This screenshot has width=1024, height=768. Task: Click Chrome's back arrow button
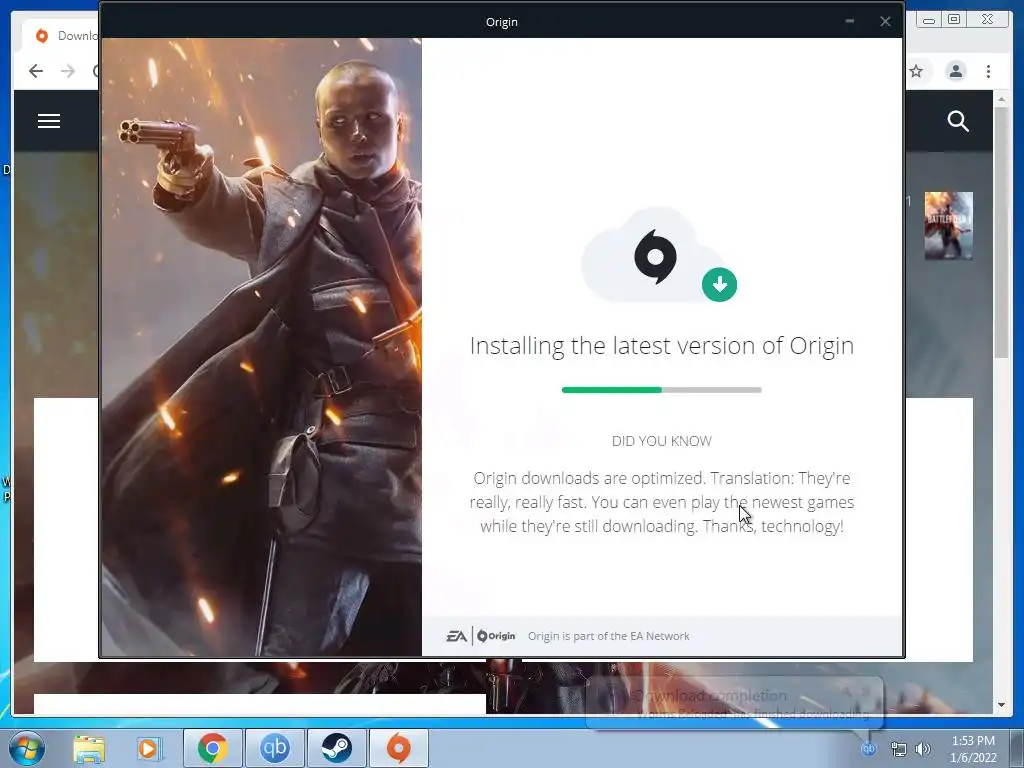click(36, 71)
